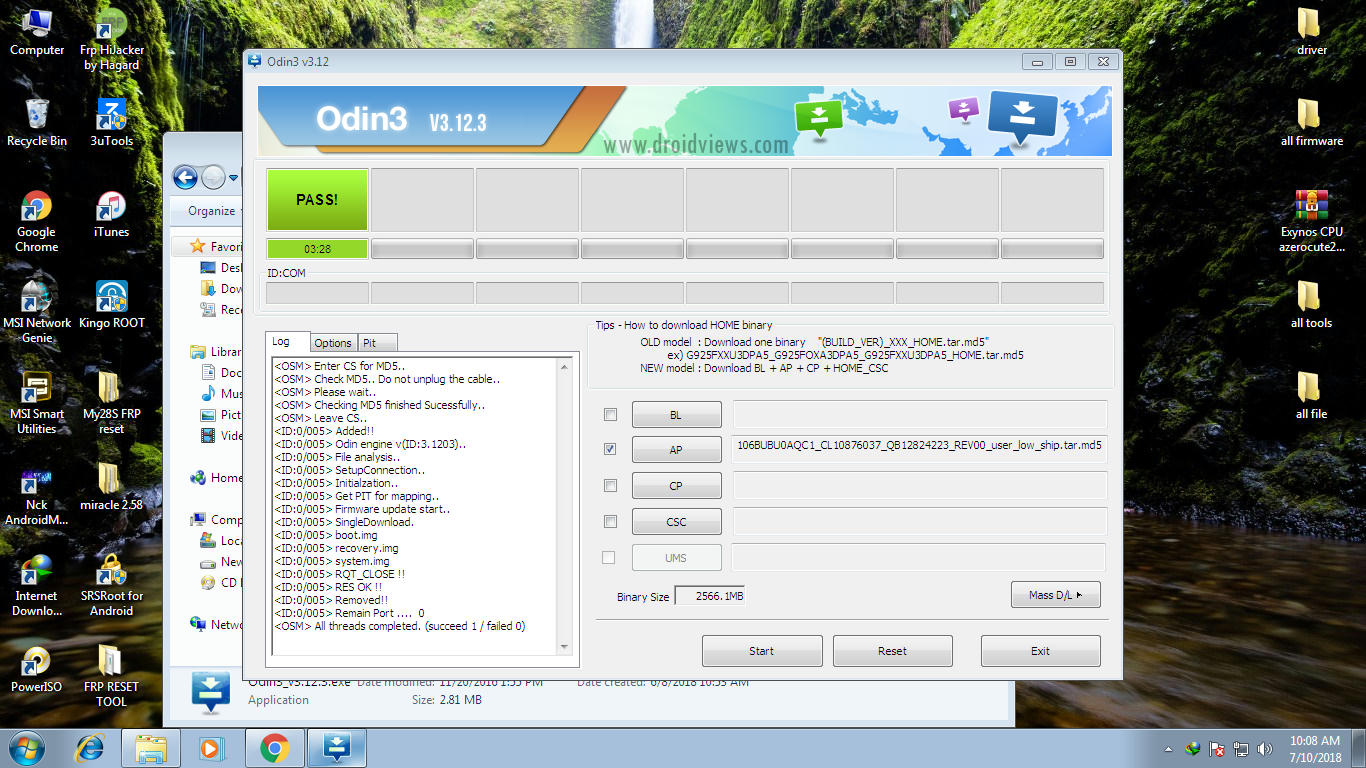Image resolution: width=1366 pixels, height=768 pixels.
Task: Open MSI Smart Utilities shortcut
Action: click(x=37, y=403)
